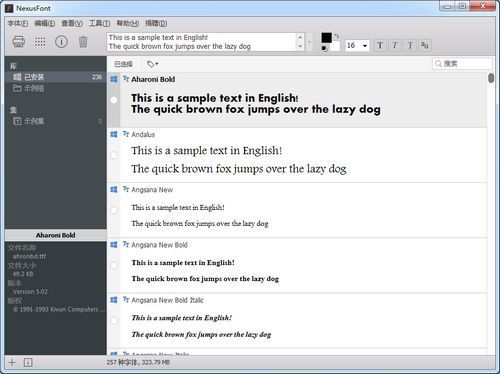This screenshot has width=500, height=374.
Task: Select the radio circle for Angsana New Bold
Action: point(114,265)
